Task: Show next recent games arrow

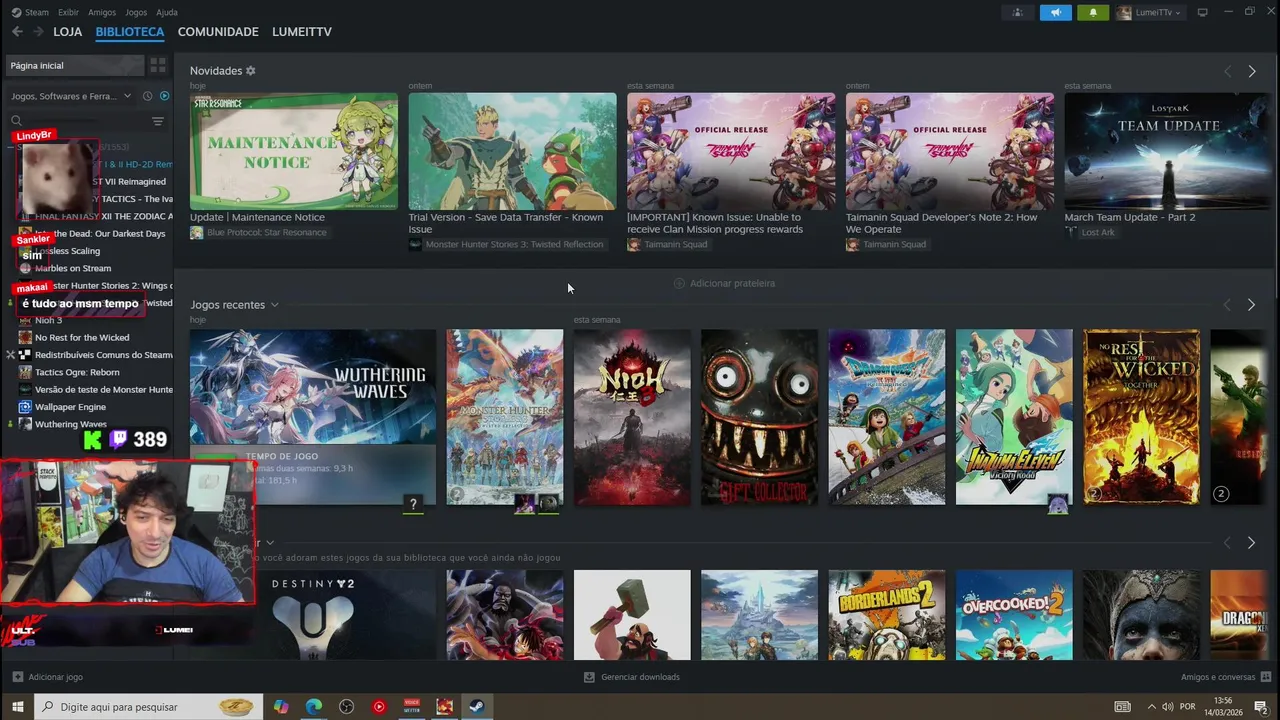Action: (x=1251, y=304)
